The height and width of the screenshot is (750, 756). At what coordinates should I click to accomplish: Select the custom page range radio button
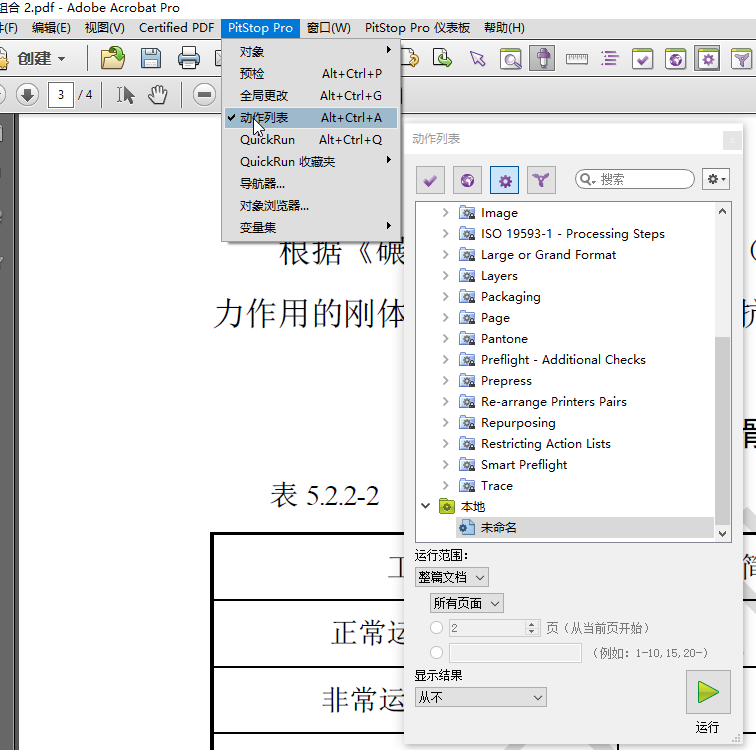point(436,653)
